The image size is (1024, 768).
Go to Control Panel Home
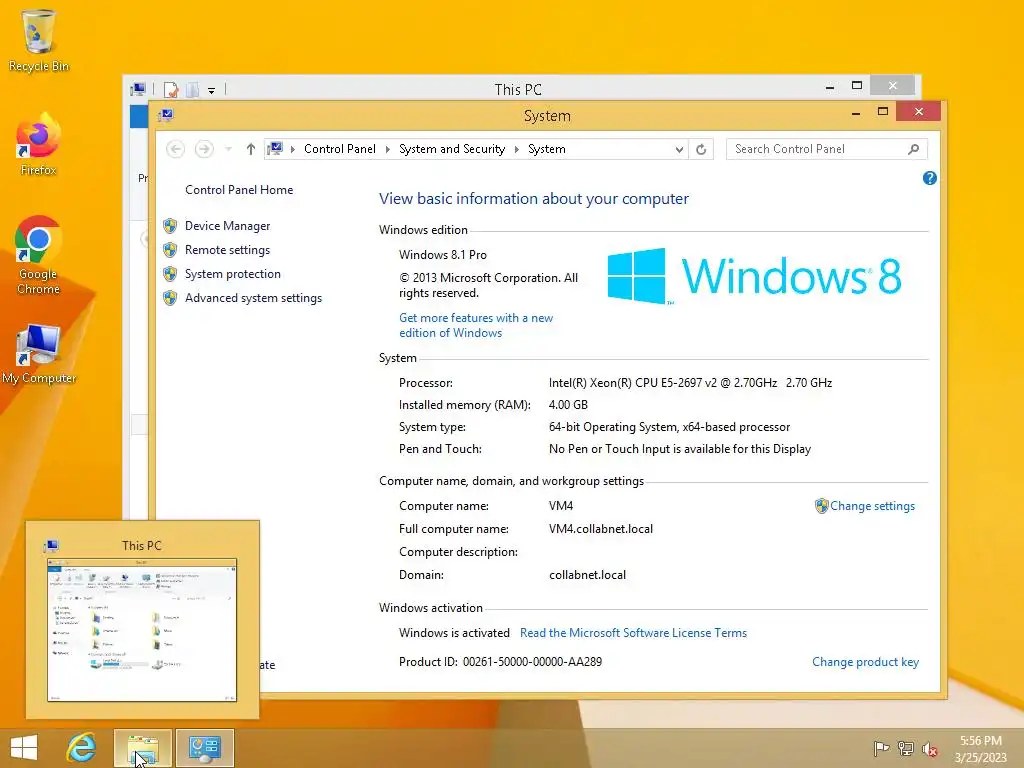239,190
